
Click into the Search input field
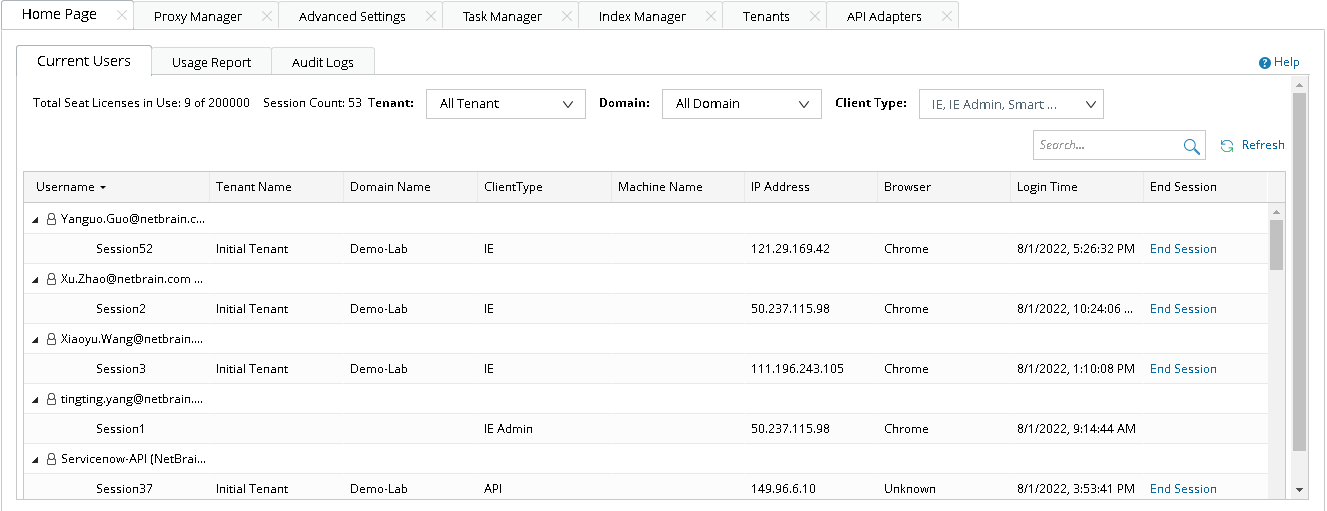pos(1106,146)
